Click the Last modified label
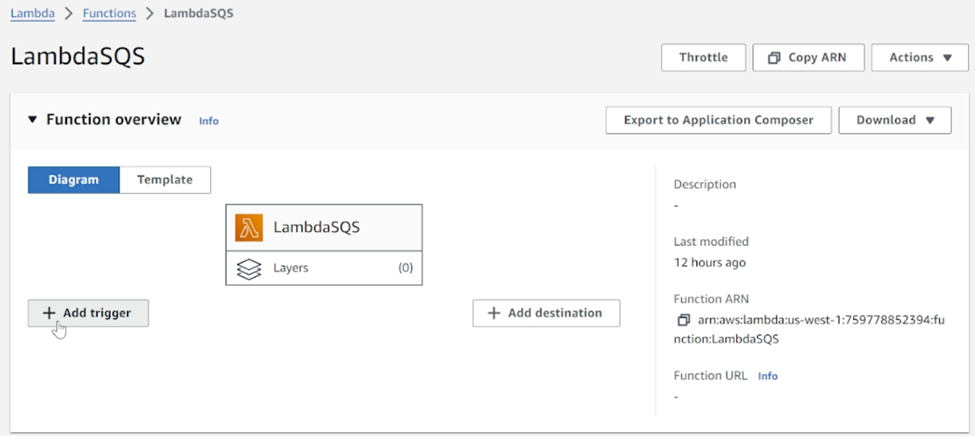 click(711, 241)
